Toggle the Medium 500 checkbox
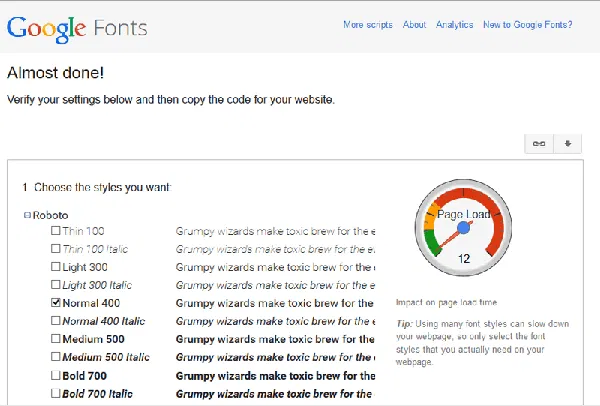This screenshot has height=406, width=600. [56, 339]
